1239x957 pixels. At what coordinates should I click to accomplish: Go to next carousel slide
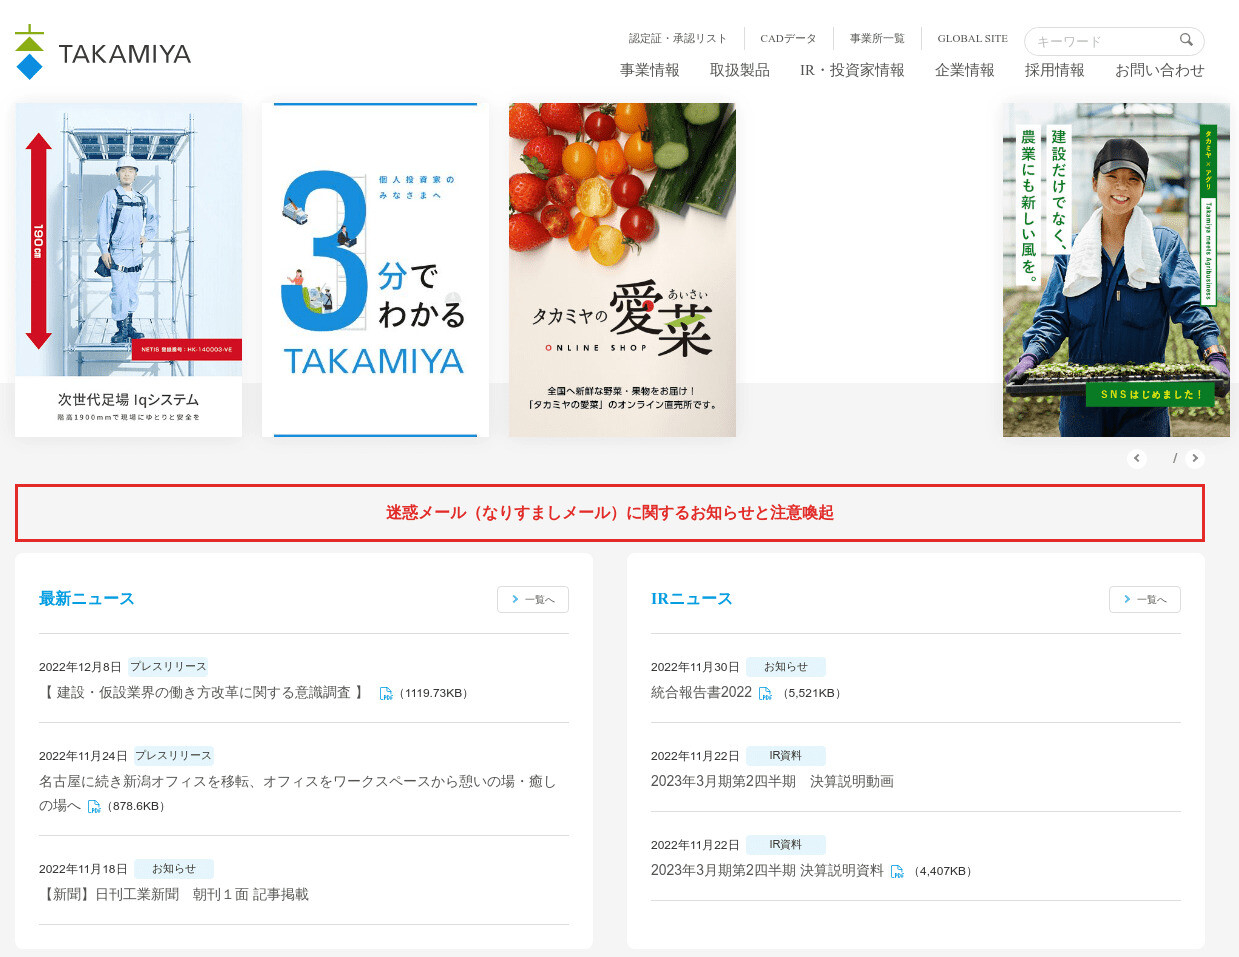(1195, 458)
